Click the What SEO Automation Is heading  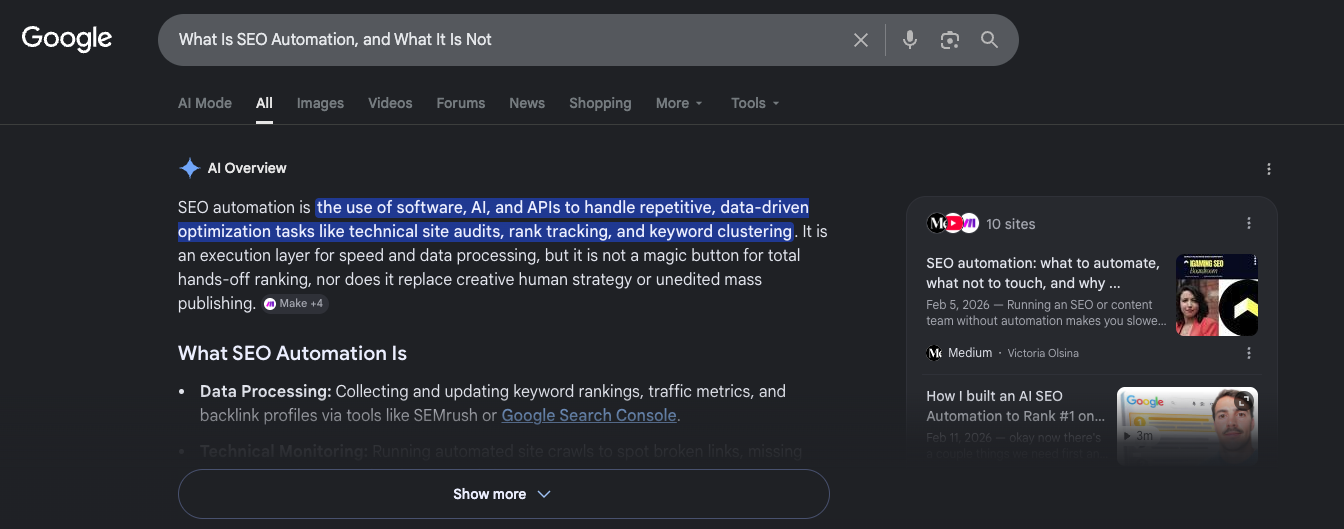(292, 353)
